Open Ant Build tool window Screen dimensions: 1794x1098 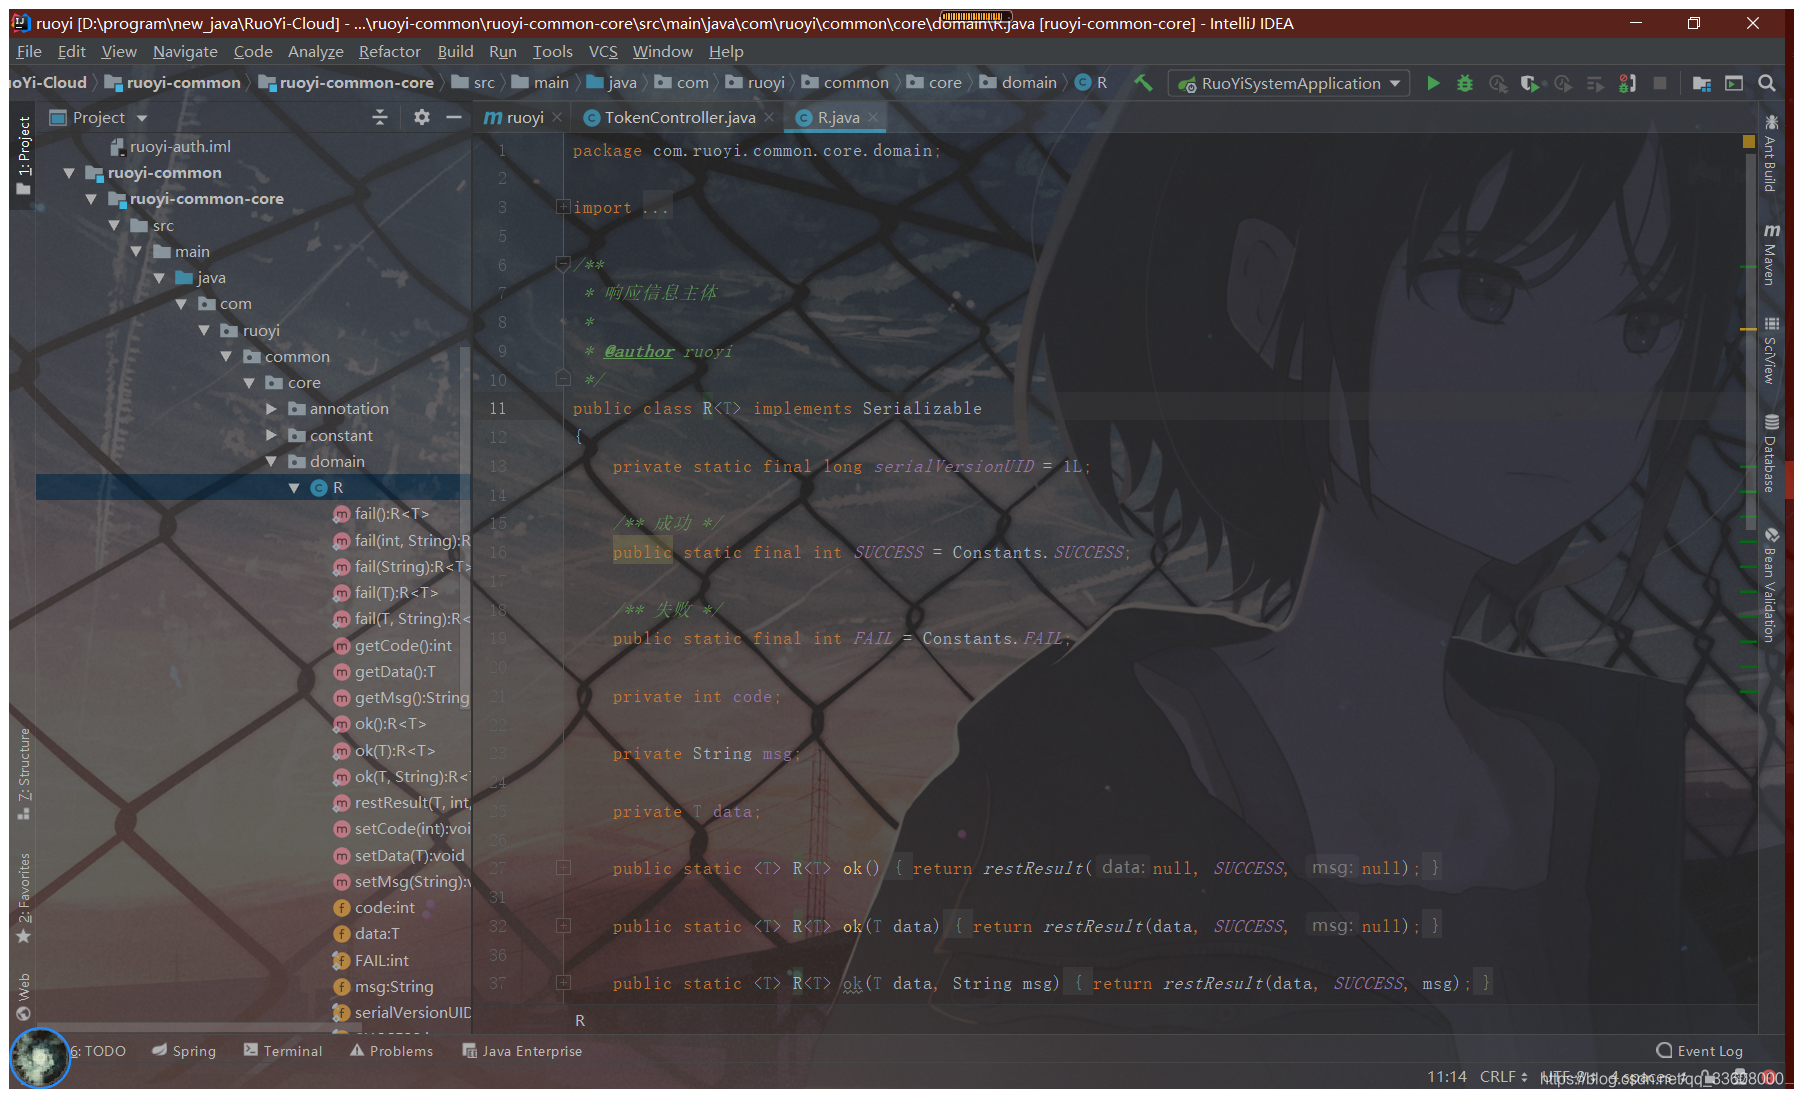(x=1769, y=154)
